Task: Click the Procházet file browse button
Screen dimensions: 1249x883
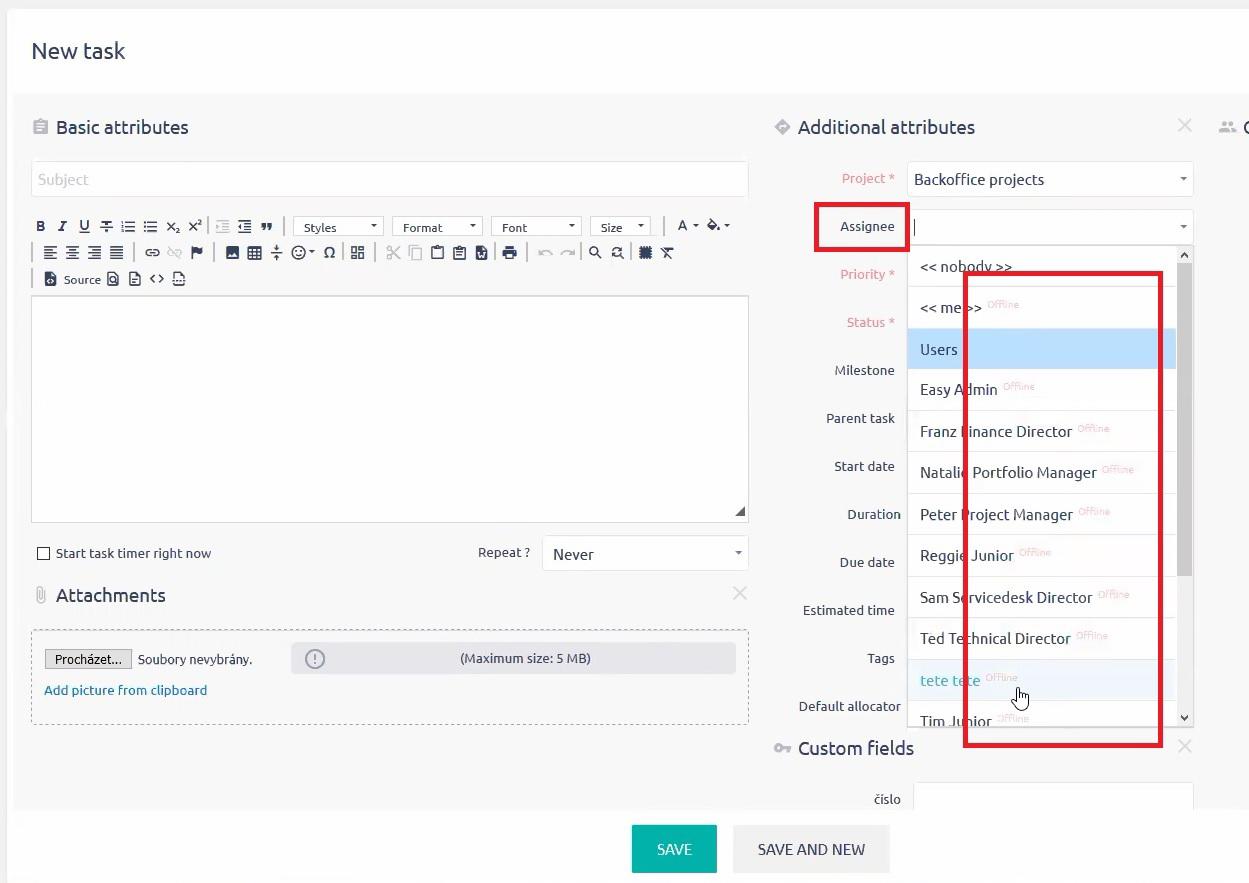Action: [x=88, y=659]
